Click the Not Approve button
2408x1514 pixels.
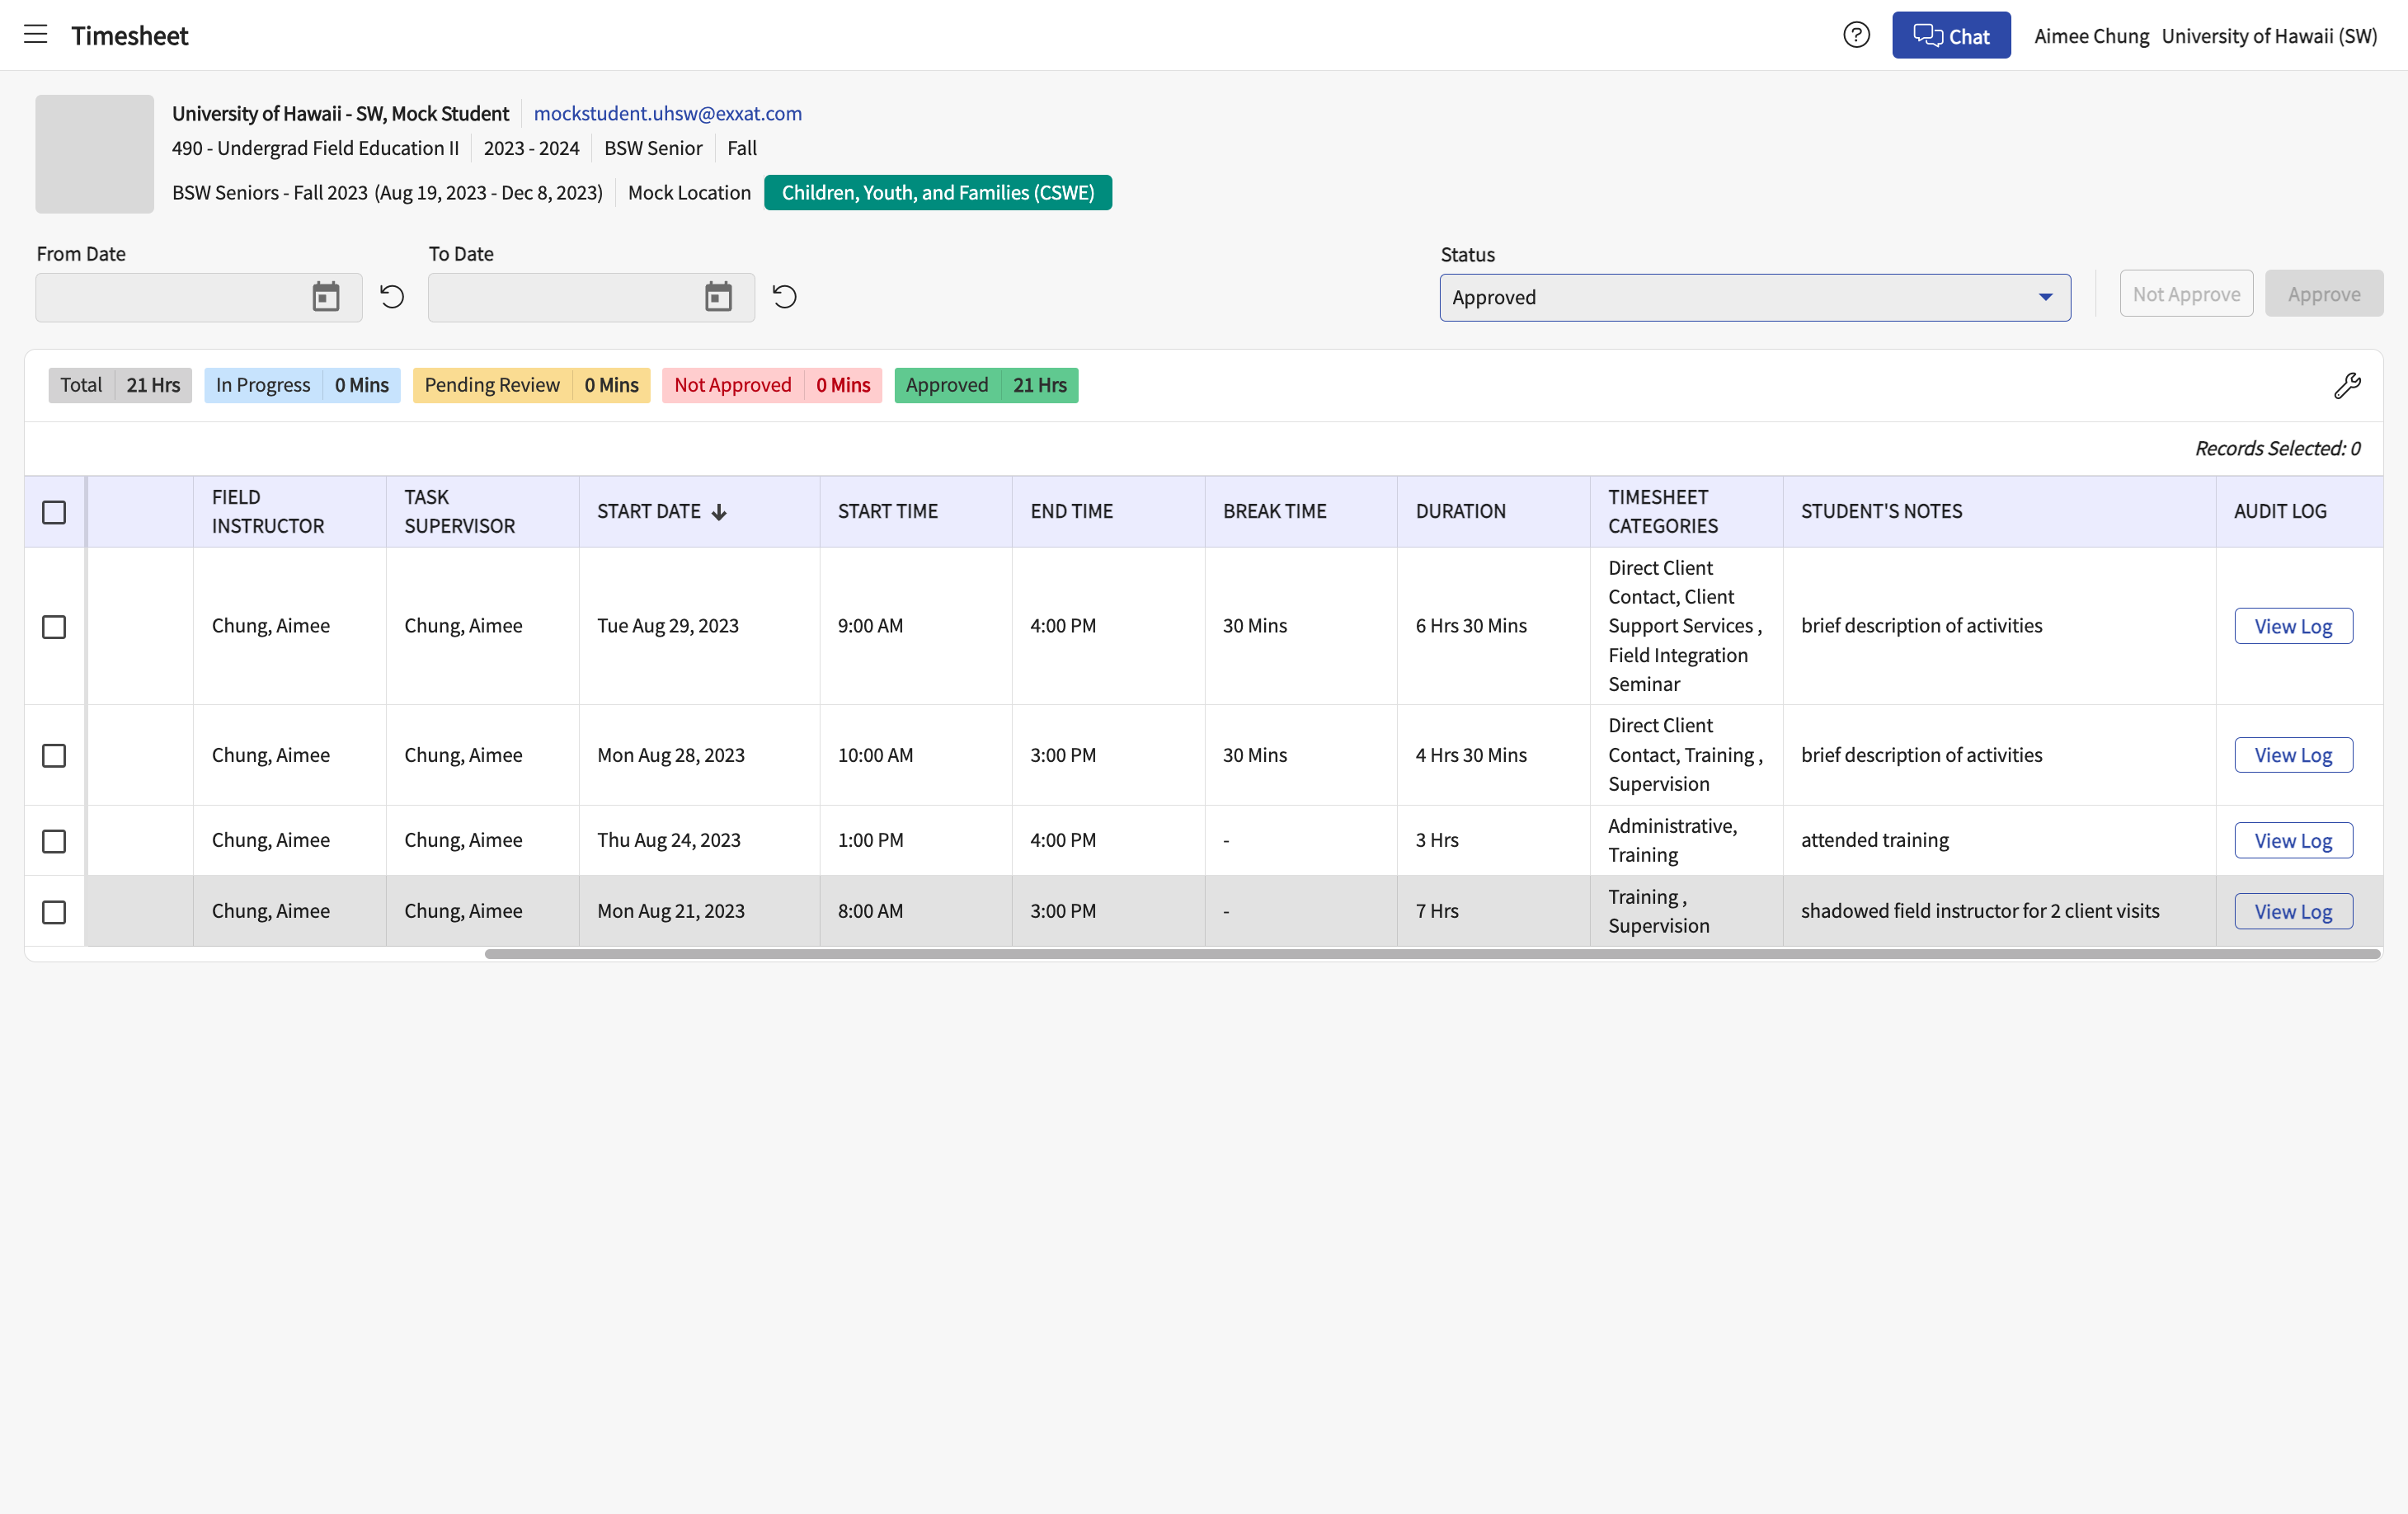click(2186, 294)
